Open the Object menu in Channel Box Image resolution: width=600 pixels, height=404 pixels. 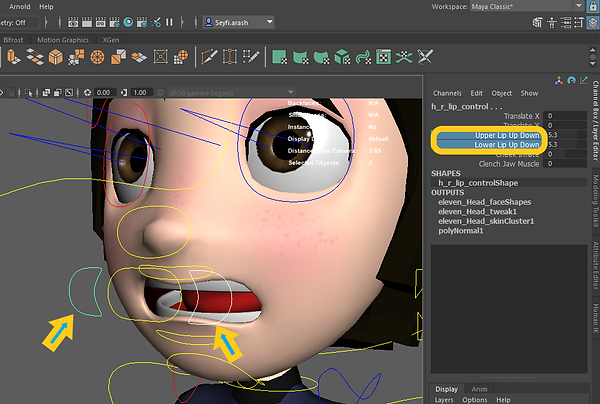pyautogui.click(x=501, y=93)
